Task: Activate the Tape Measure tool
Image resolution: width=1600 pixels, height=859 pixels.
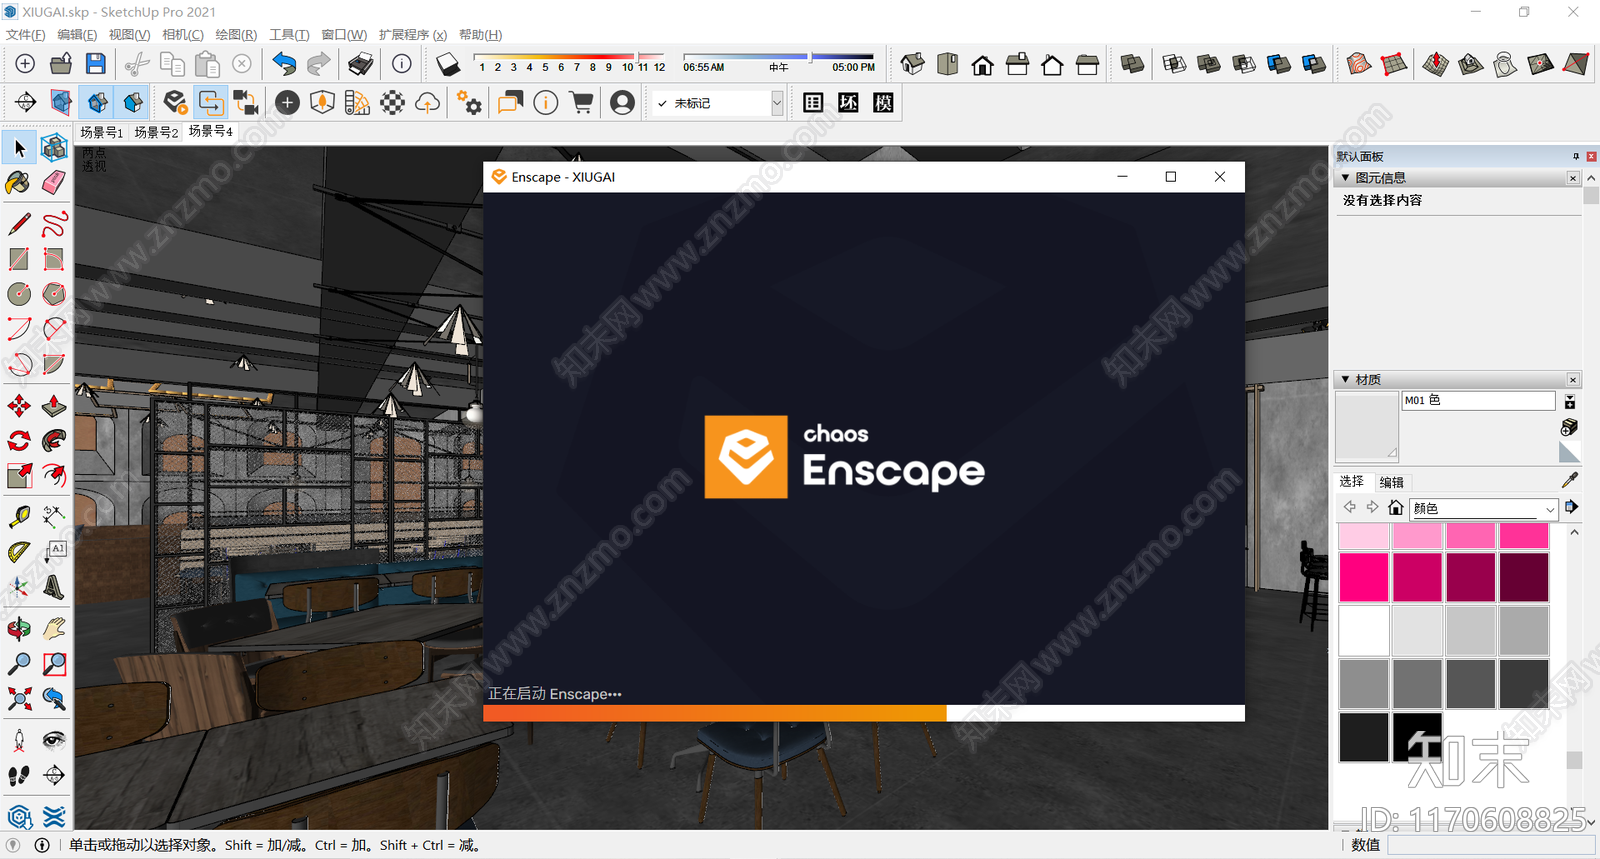Action: point(19,517)
